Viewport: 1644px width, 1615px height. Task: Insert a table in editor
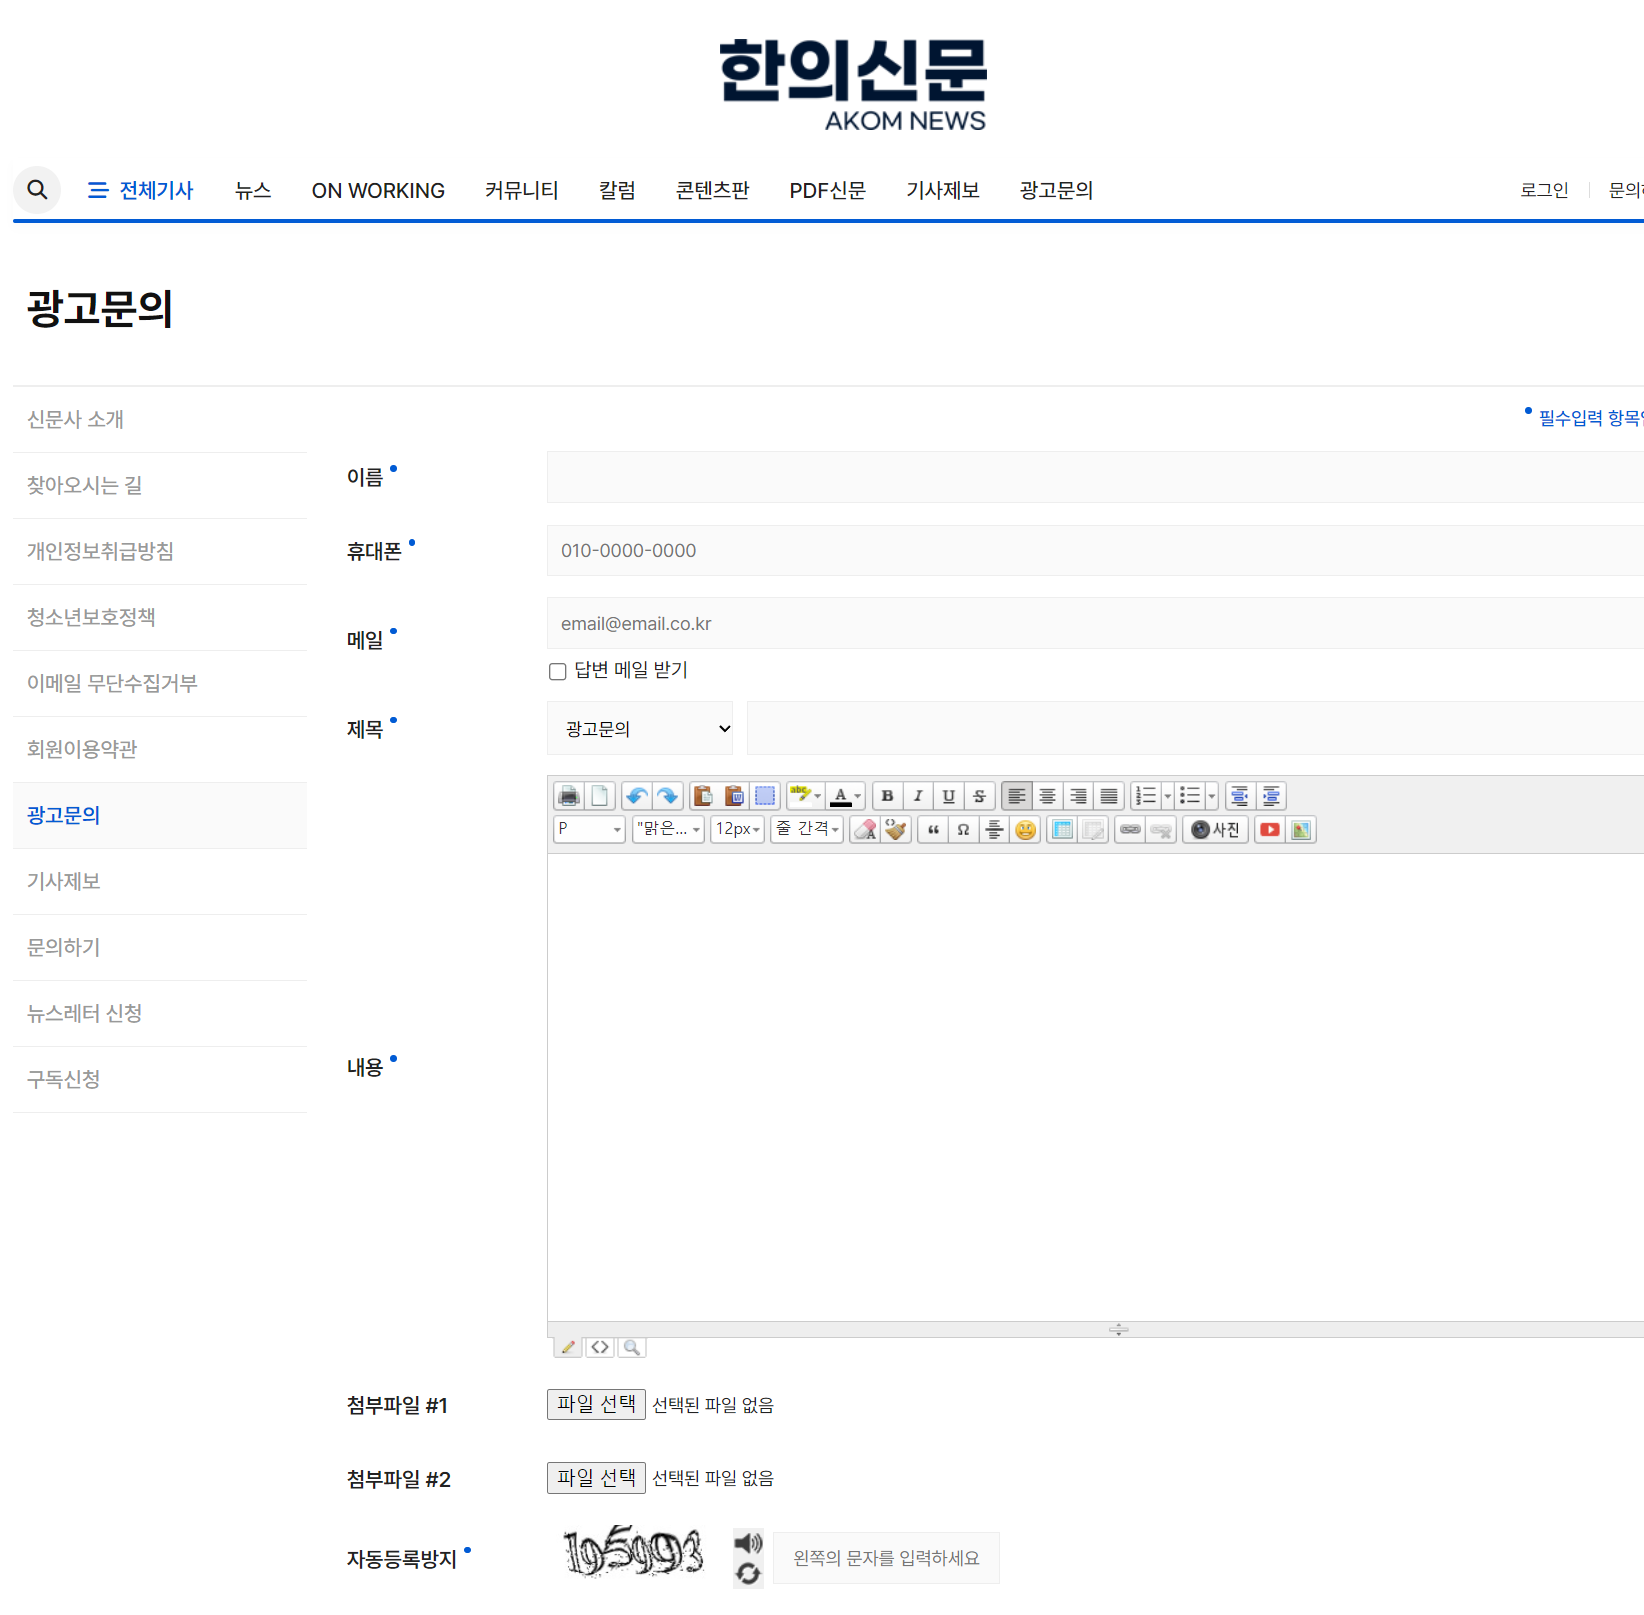pos(1062,829)
